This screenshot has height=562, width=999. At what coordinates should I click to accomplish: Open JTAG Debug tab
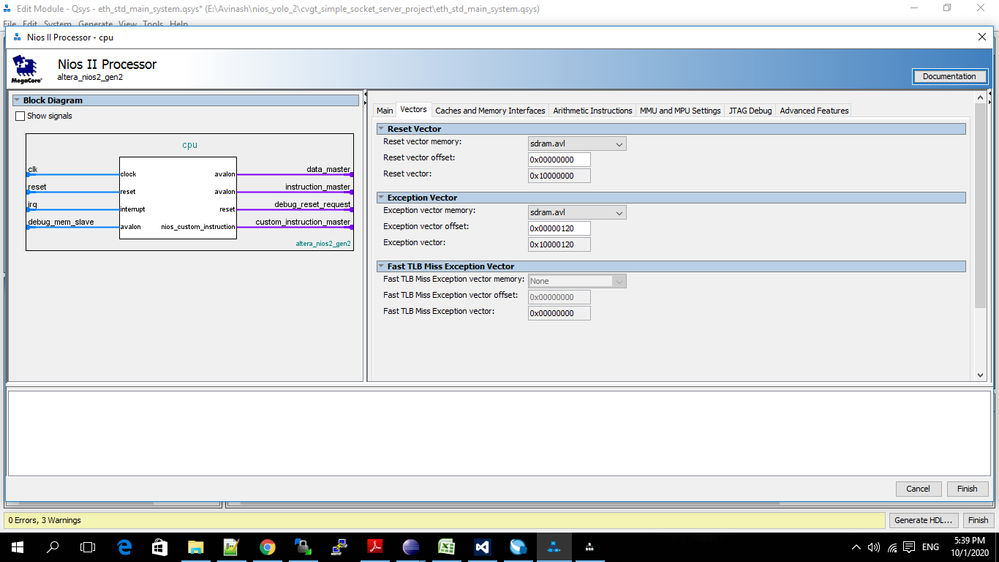pos(750,110)
